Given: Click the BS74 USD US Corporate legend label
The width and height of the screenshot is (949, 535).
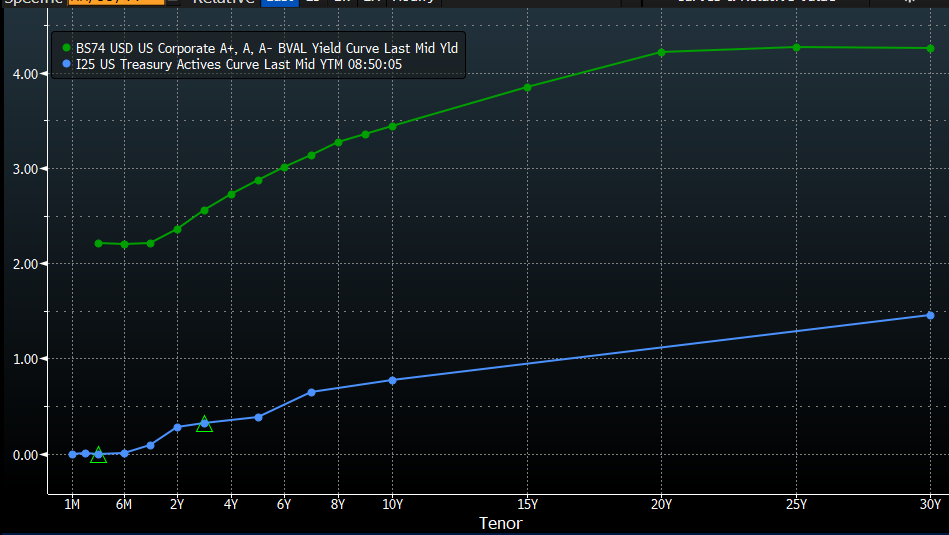Looking at the screenshot, I should pos(267,48).
